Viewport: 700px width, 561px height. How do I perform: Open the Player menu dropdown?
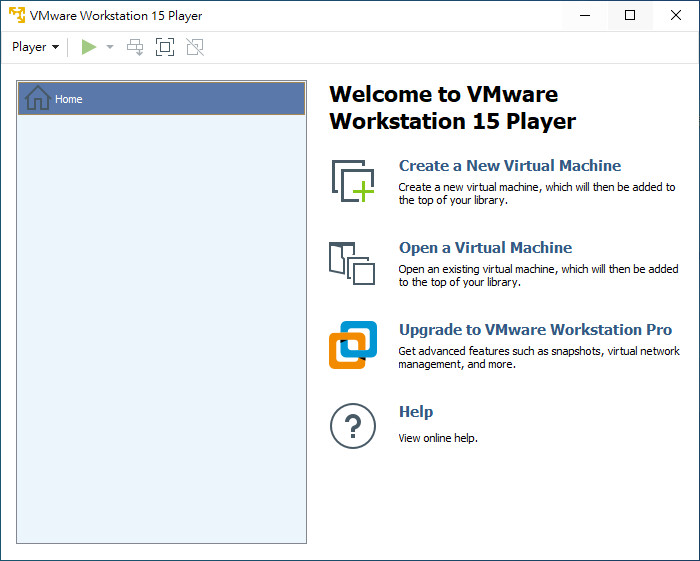point(35,47)
